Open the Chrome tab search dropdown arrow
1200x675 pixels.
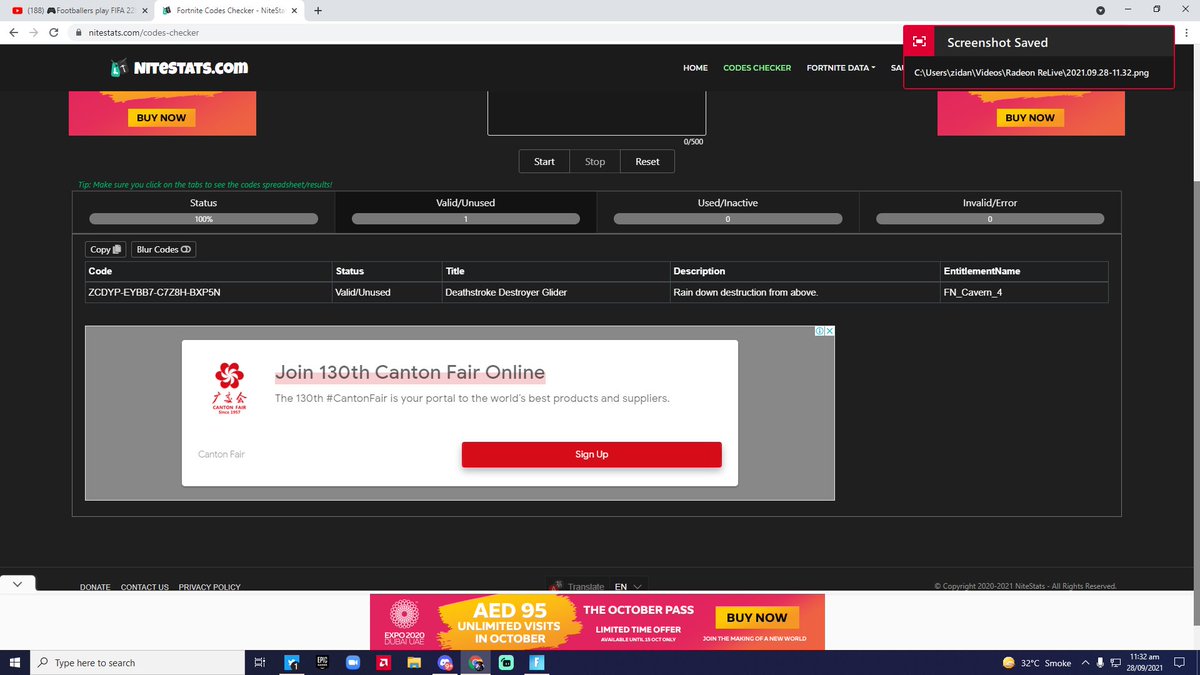(1100, 10)
